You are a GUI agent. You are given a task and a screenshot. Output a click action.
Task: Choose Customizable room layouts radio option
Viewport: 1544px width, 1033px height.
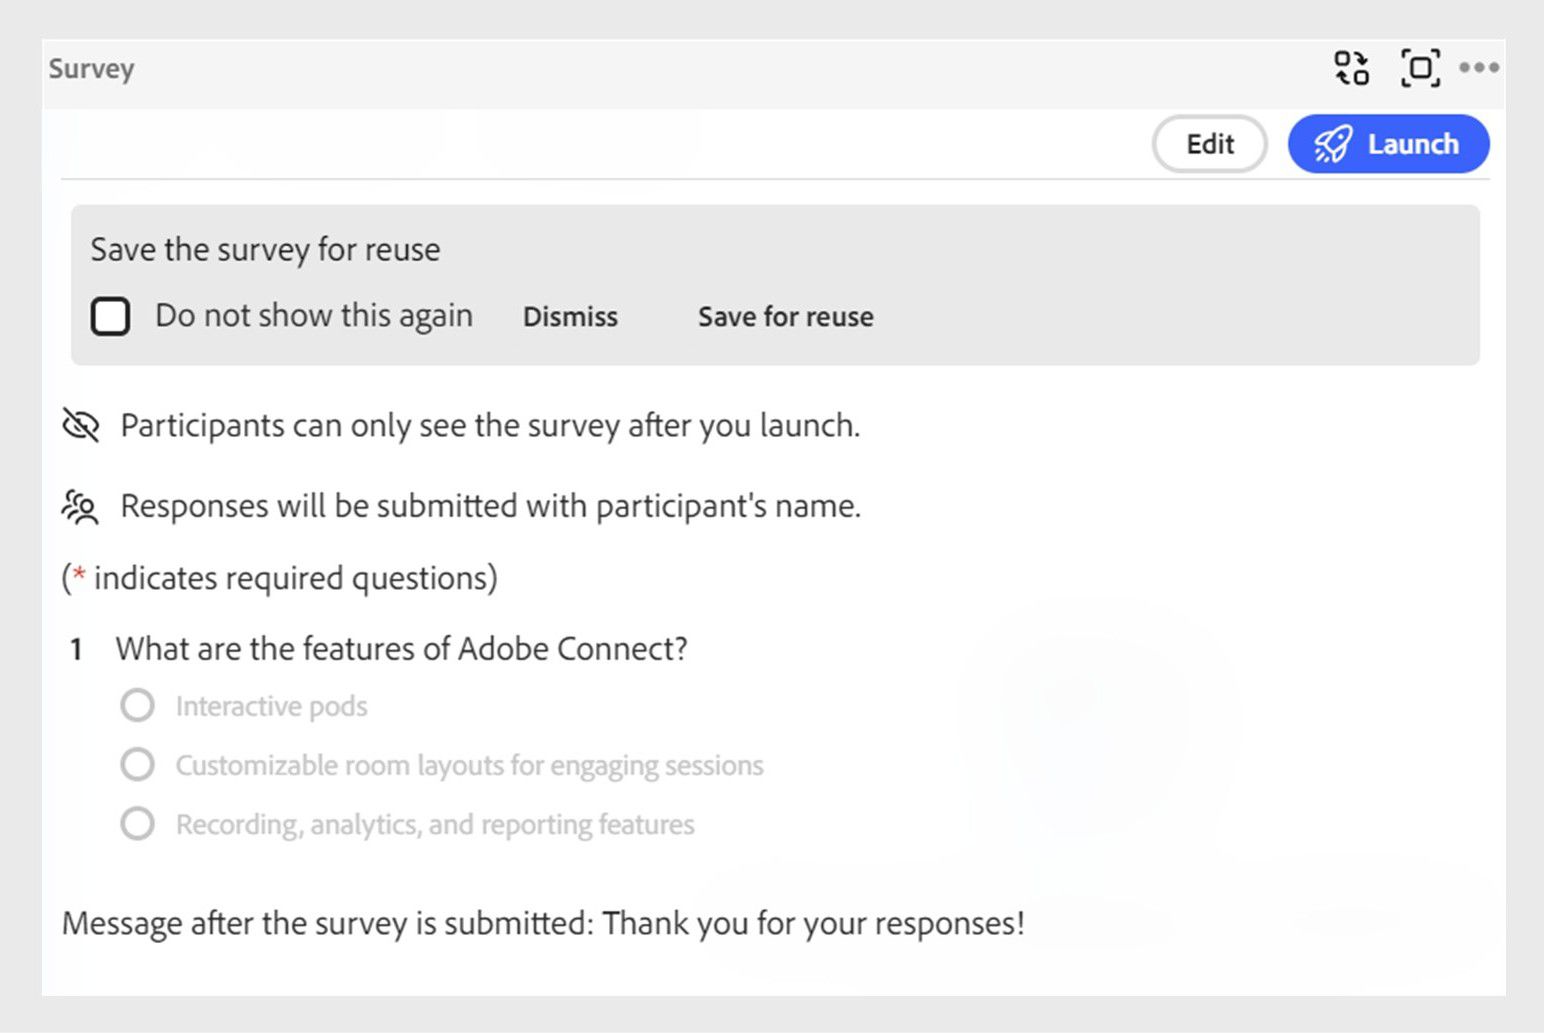[138, 765]
